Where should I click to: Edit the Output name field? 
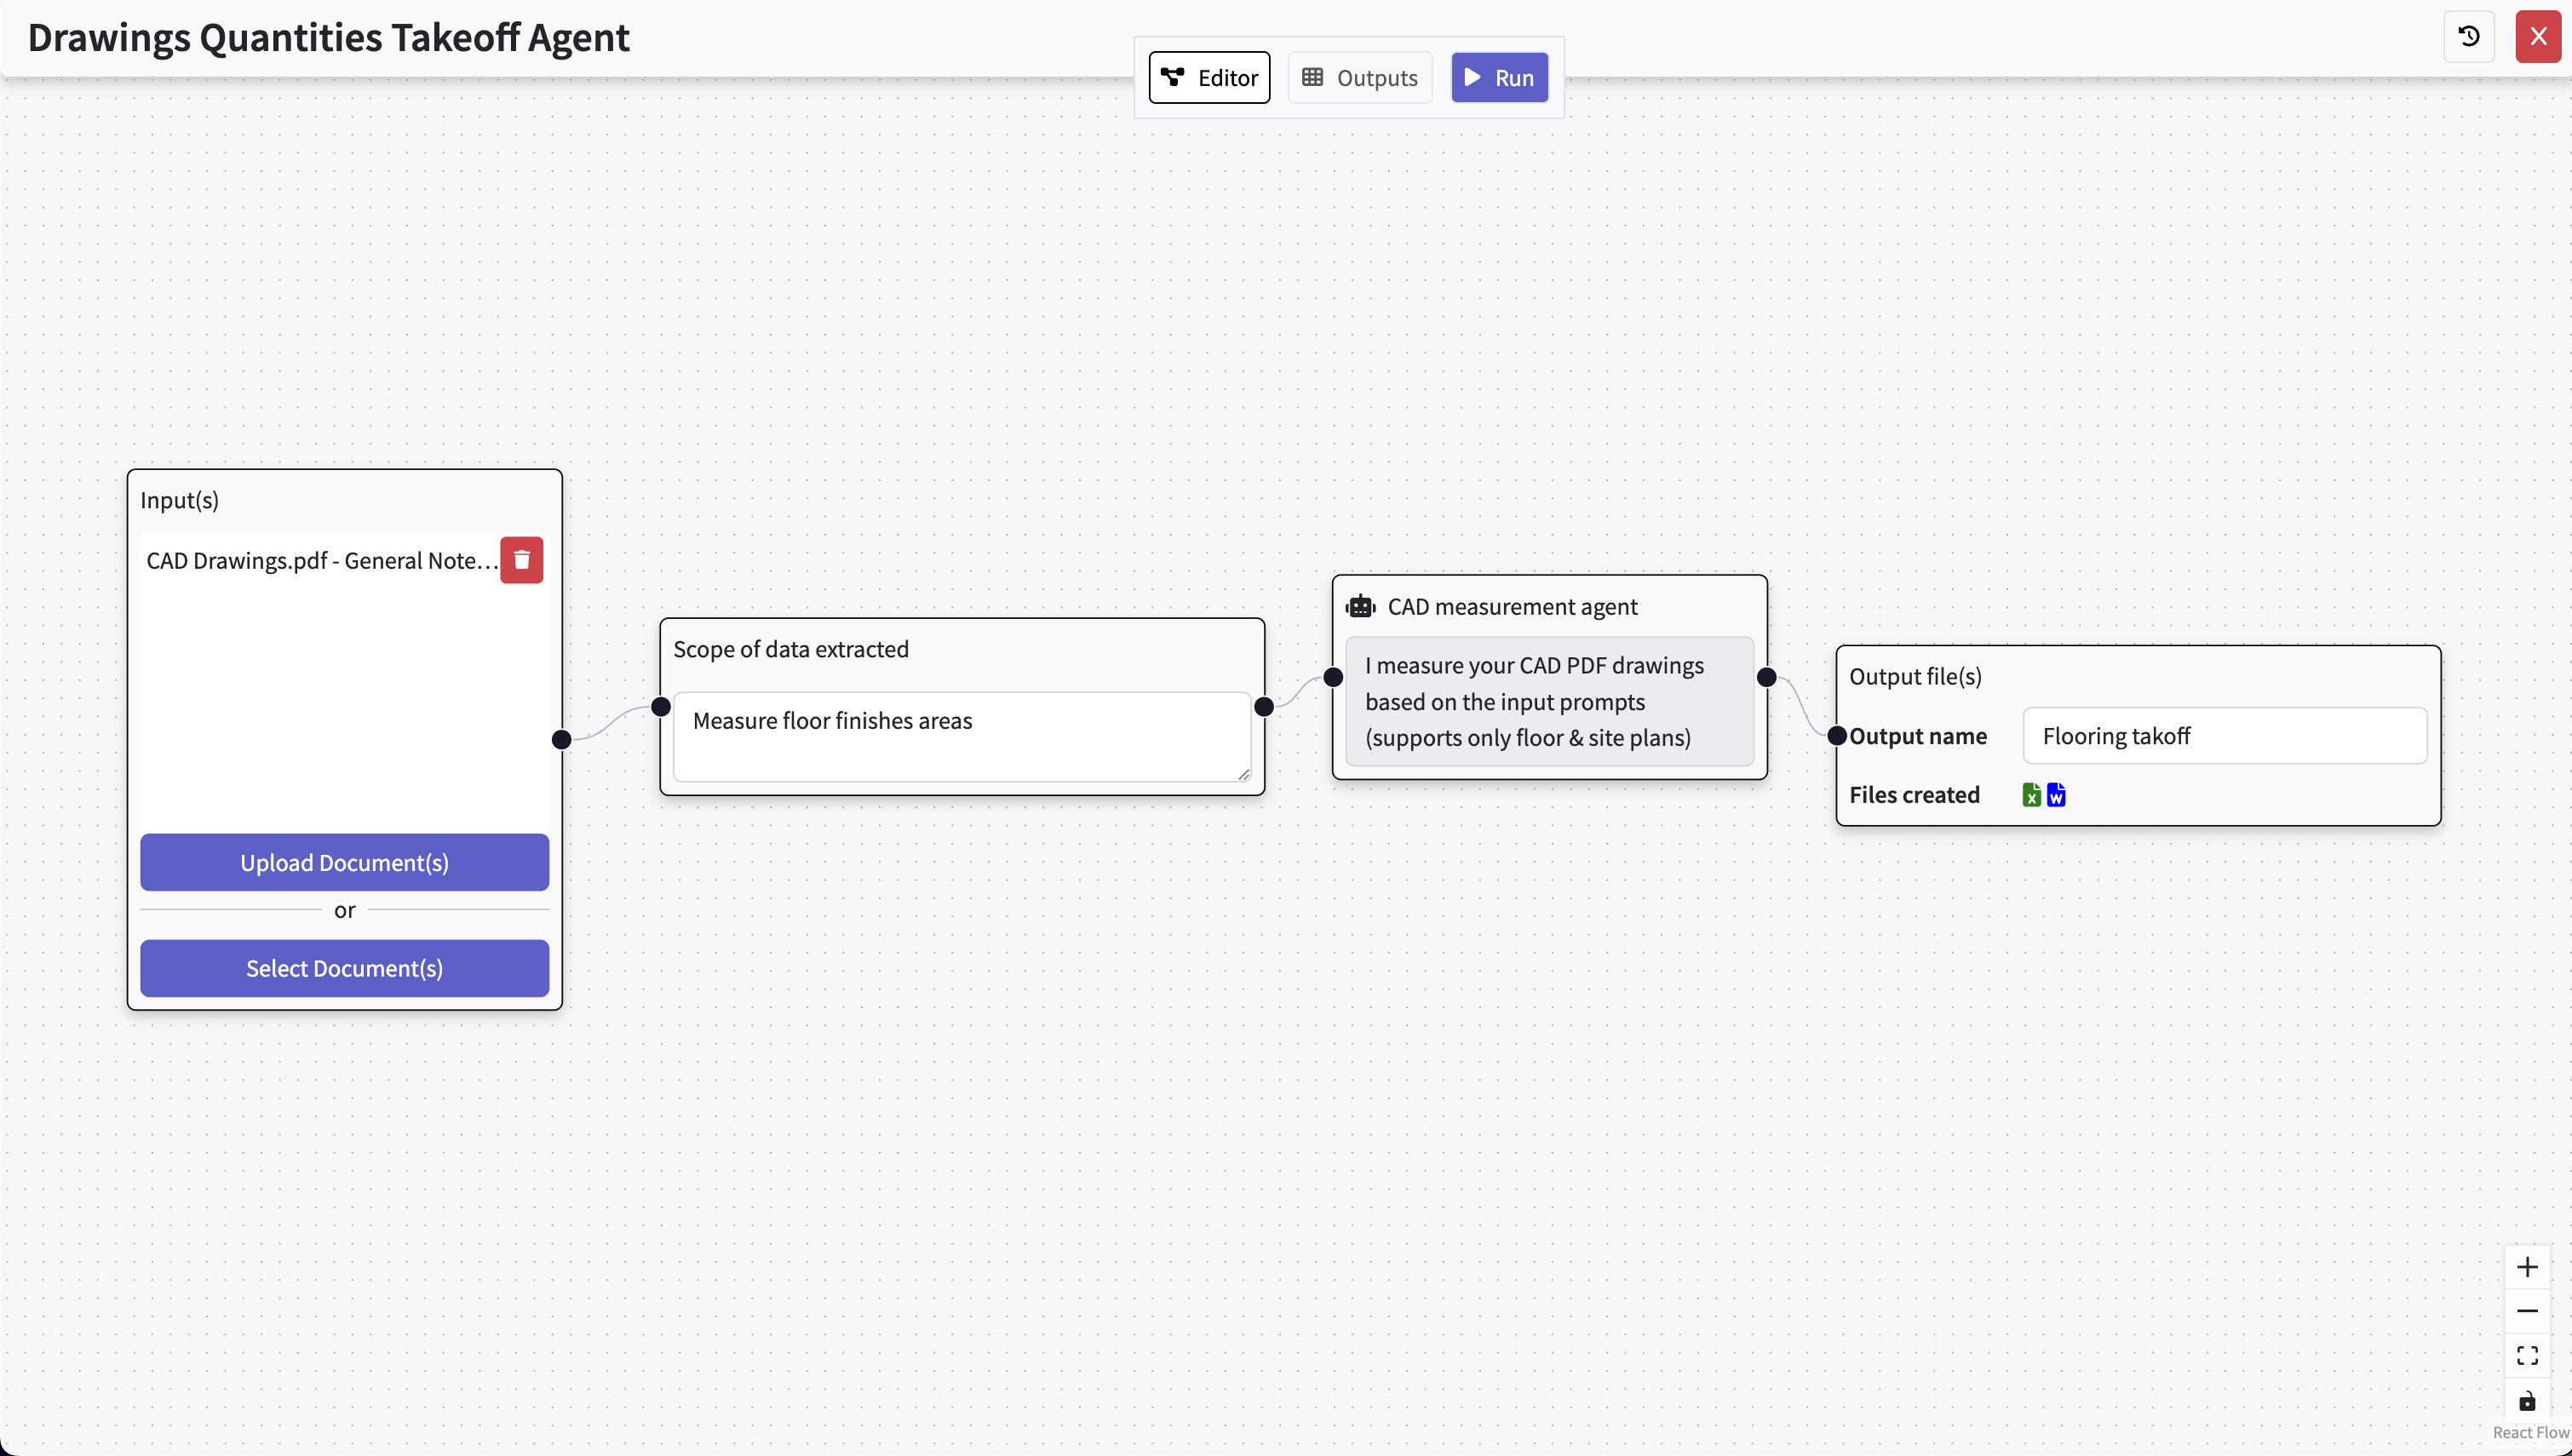(x=2224, y=736)
